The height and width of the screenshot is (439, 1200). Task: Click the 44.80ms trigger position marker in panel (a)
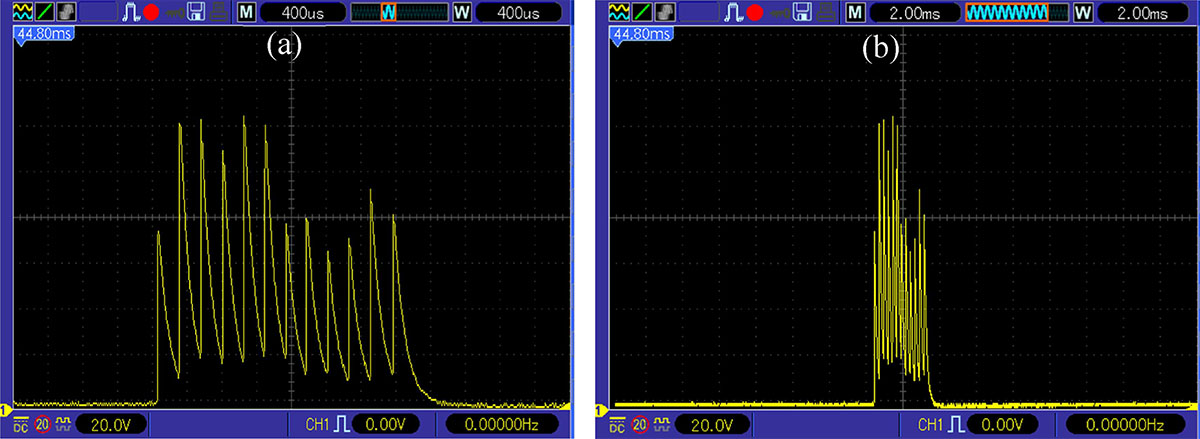tap(41, 33)
